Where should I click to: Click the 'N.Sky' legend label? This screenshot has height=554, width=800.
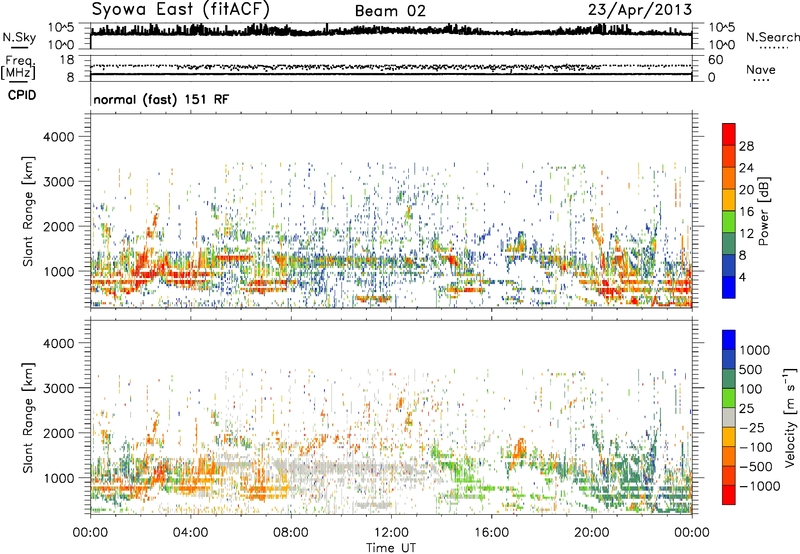point(19,37)
